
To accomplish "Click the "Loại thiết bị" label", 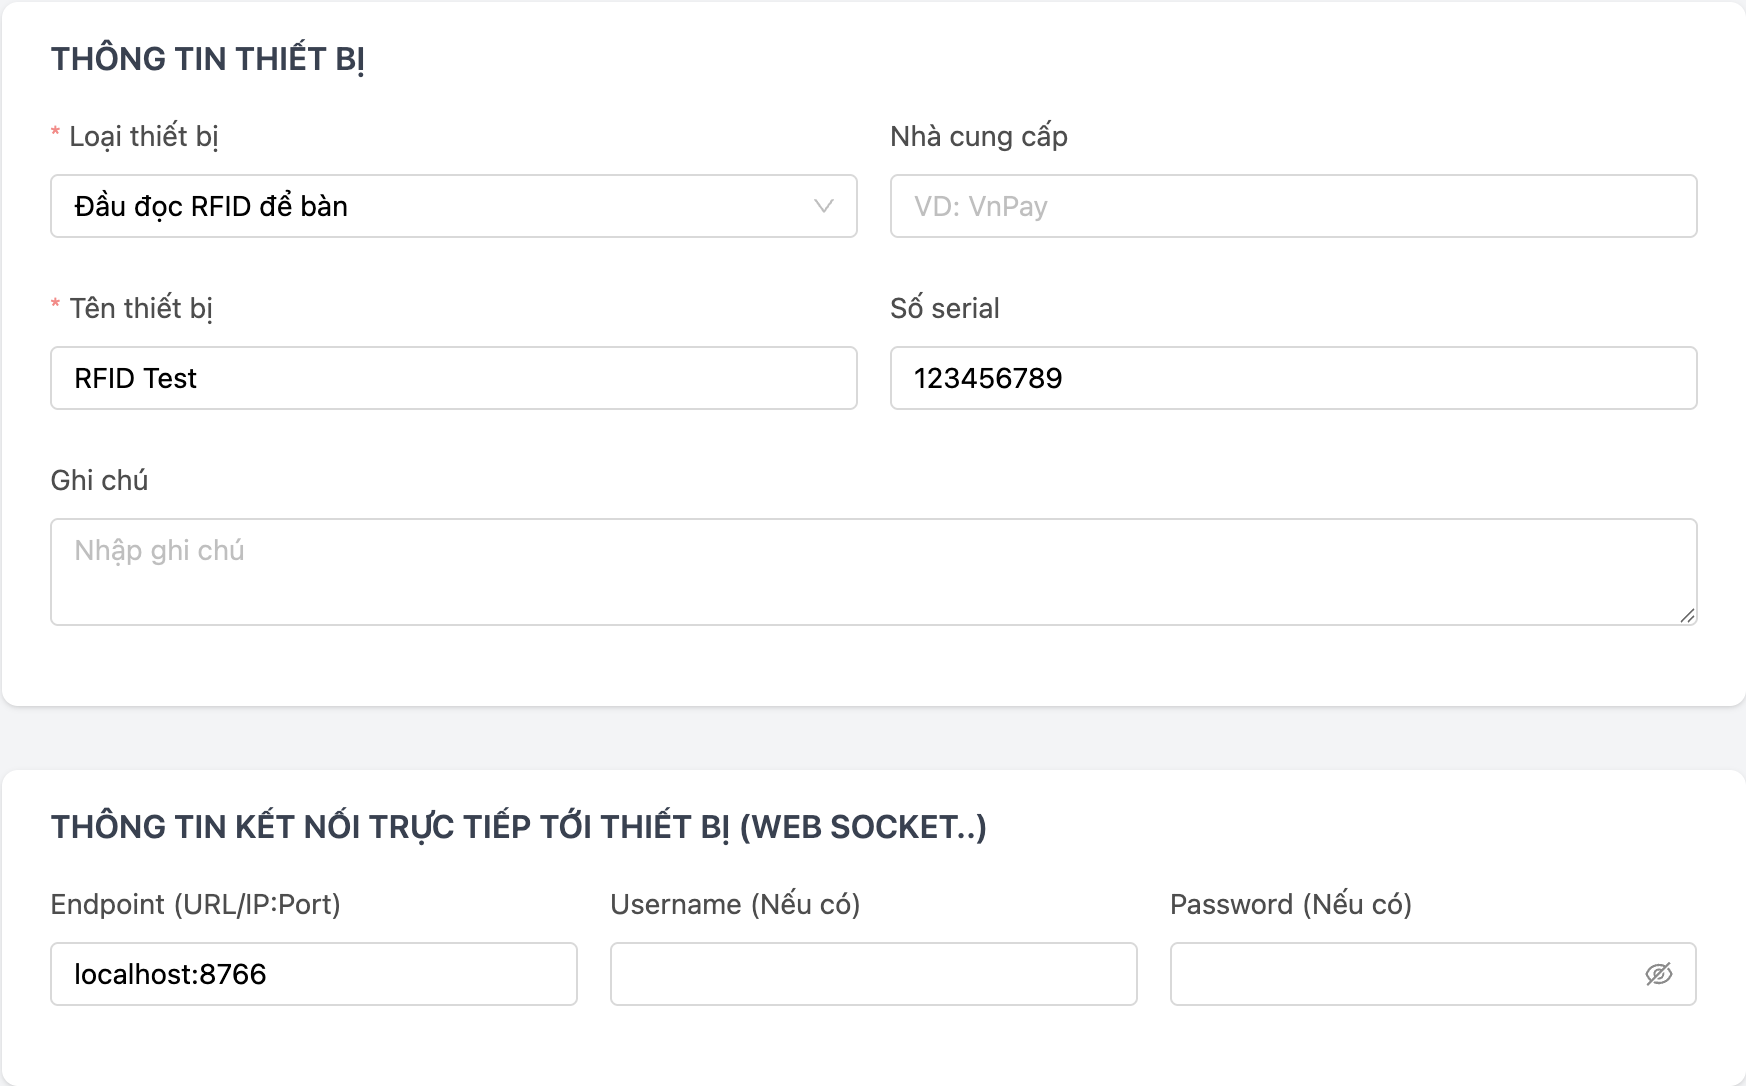I will pos(143,136).
